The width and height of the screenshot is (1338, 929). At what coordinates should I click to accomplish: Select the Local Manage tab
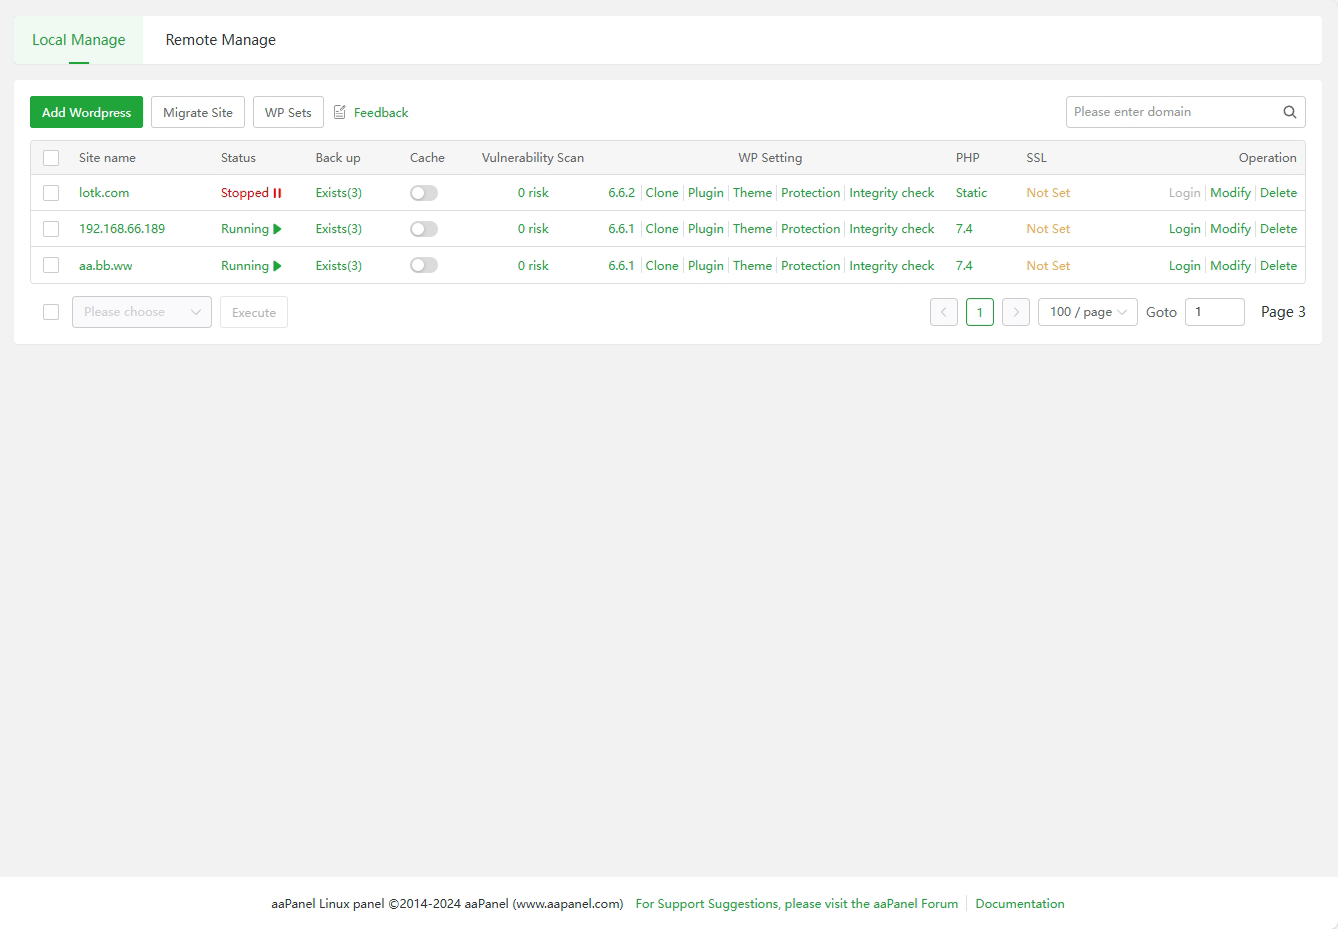pos(79,40)
